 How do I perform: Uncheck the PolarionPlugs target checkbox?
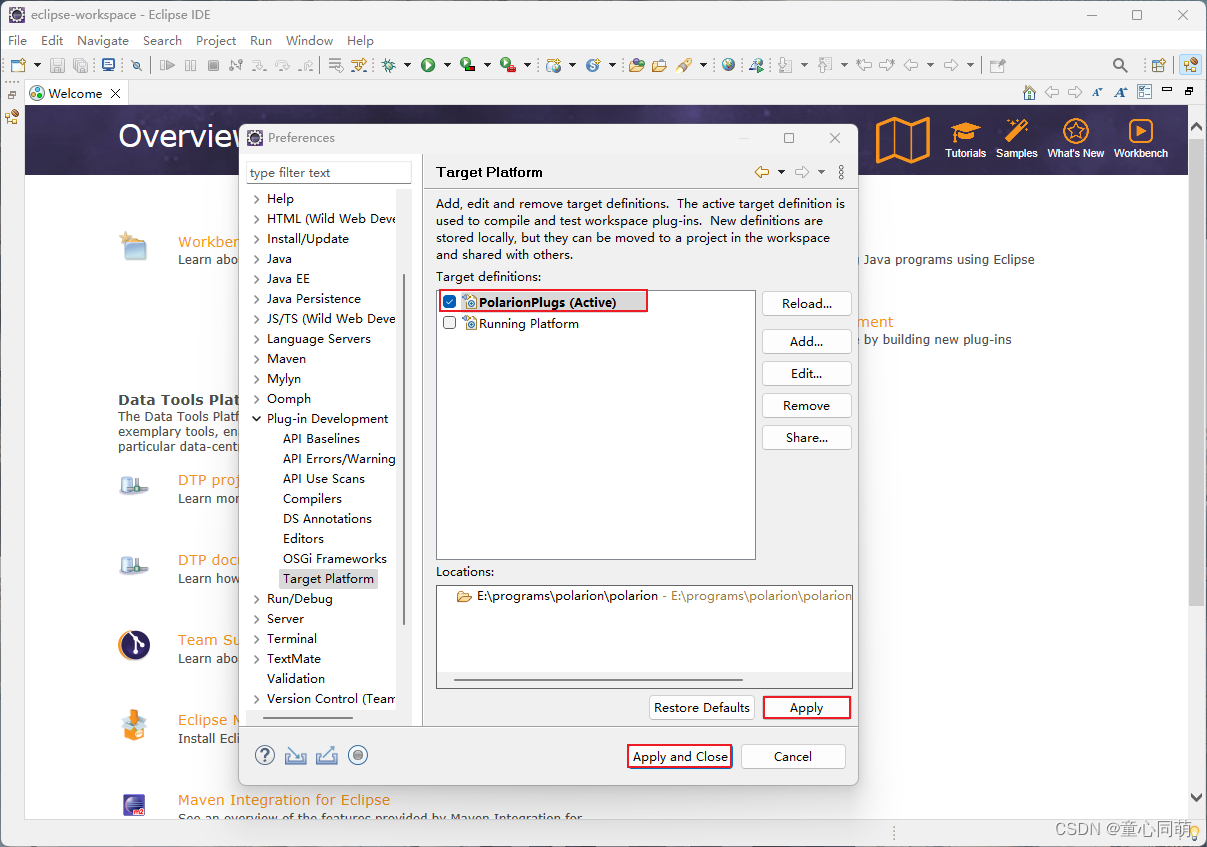450,302
